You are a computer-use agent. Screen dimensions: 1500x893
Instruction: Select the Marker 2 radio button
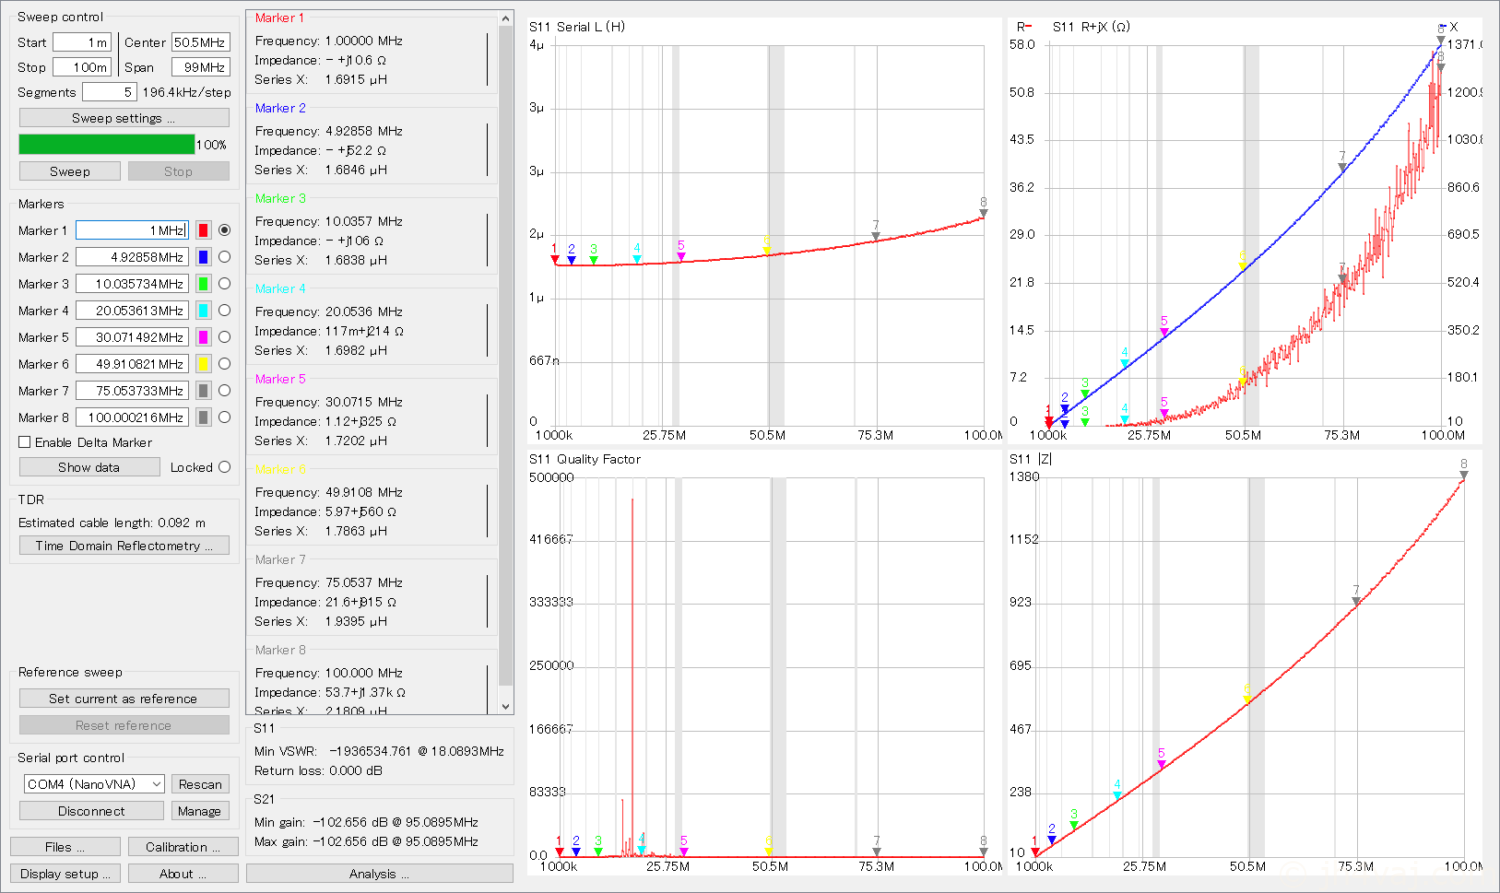click(224, 257)
